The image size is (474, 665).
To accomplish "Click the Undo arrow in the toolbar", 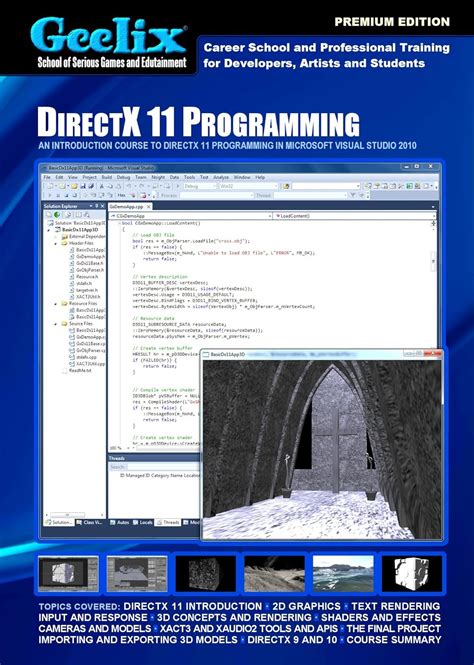I will click(x=129, y=186).
